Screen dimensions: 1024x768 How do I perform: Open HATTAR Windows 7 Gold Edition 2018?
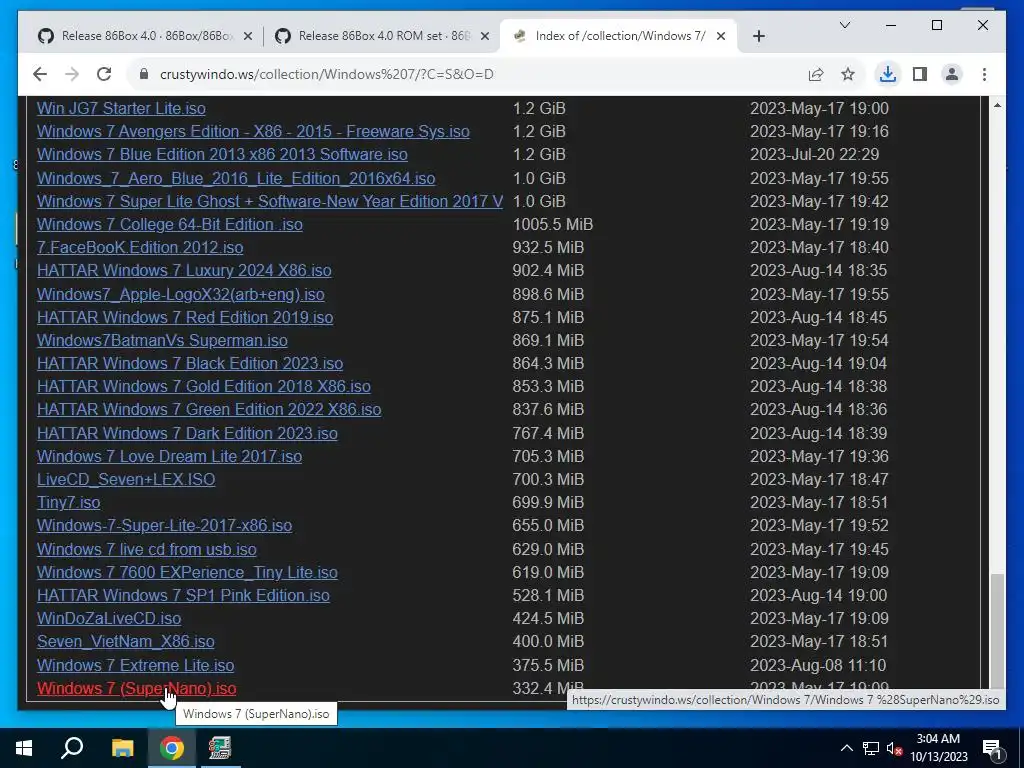pyautogui.click(x=204, y=386)
